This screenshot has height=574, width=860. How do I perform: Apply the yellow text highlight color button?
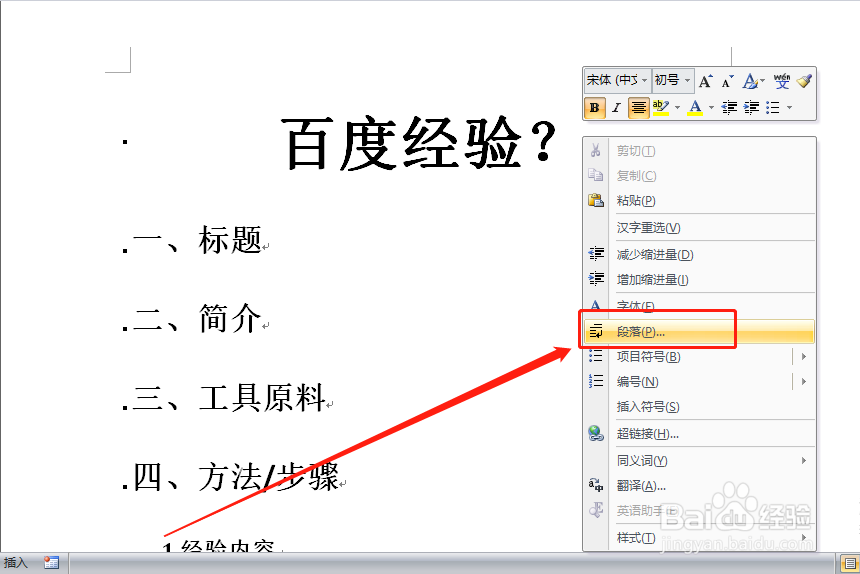[x=661, y=107]
